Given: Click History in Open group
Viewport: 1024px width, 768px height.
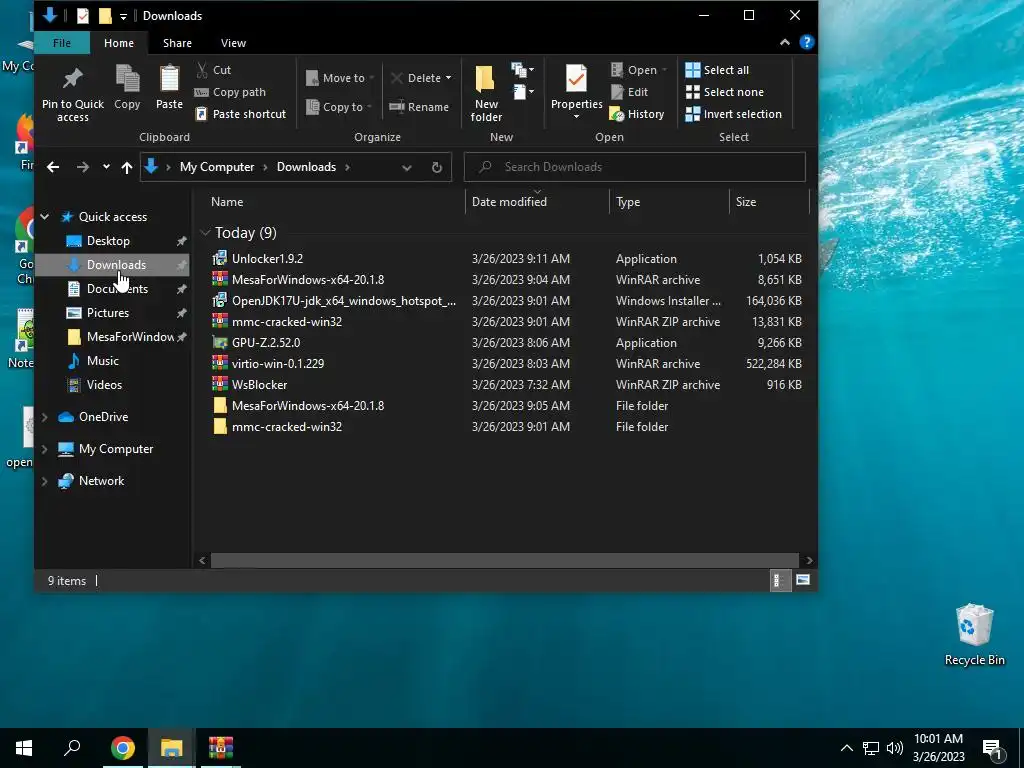Looking at the screenshot, I should tap(637, 114).
